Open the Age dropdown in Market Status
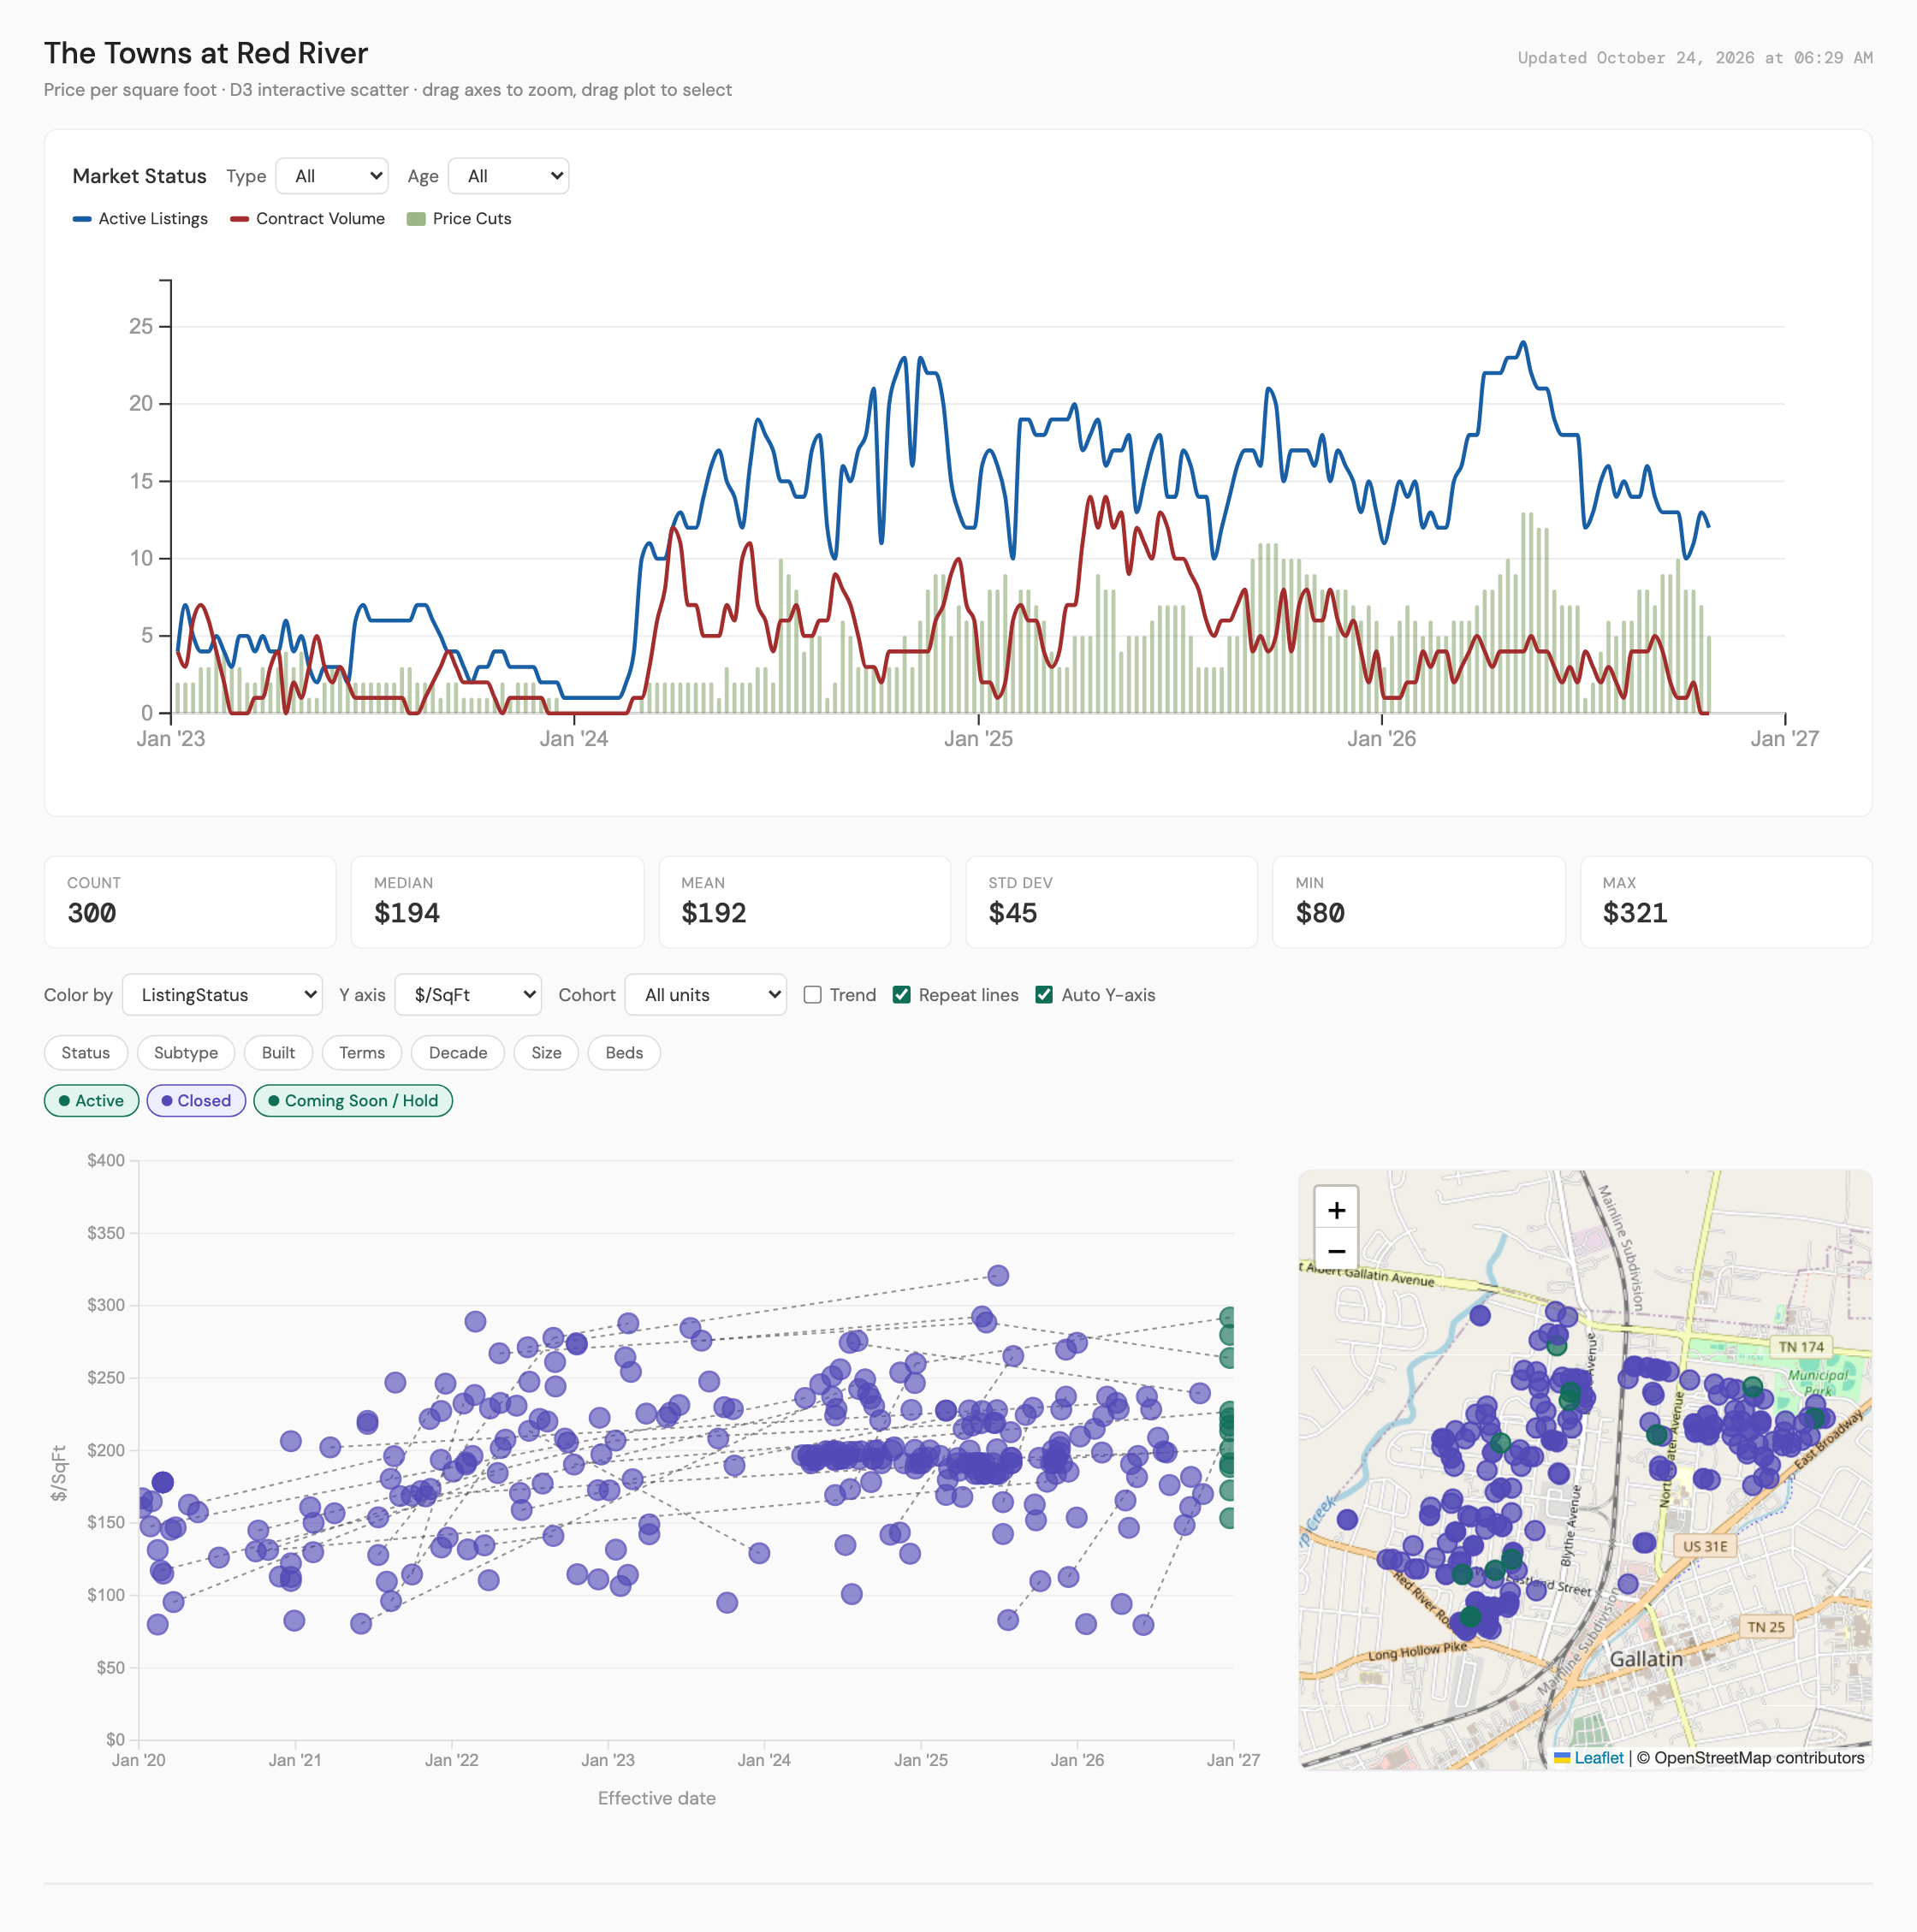The height and width of the screenshot is (1932, 1917). coord(508,176)
